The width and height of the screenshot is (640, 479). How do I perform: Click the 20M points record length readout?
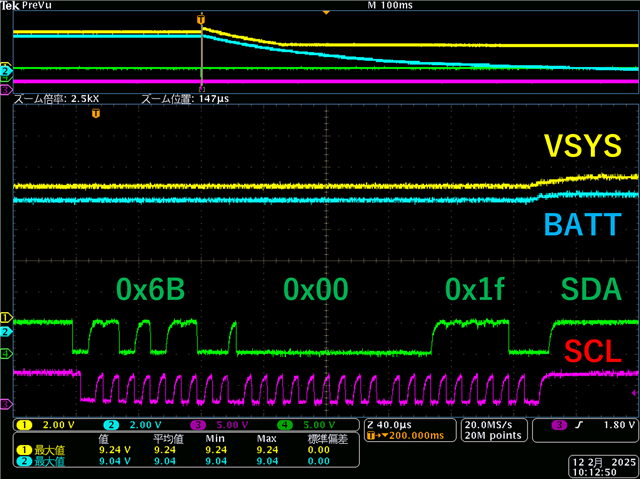[x=493, y=435]
